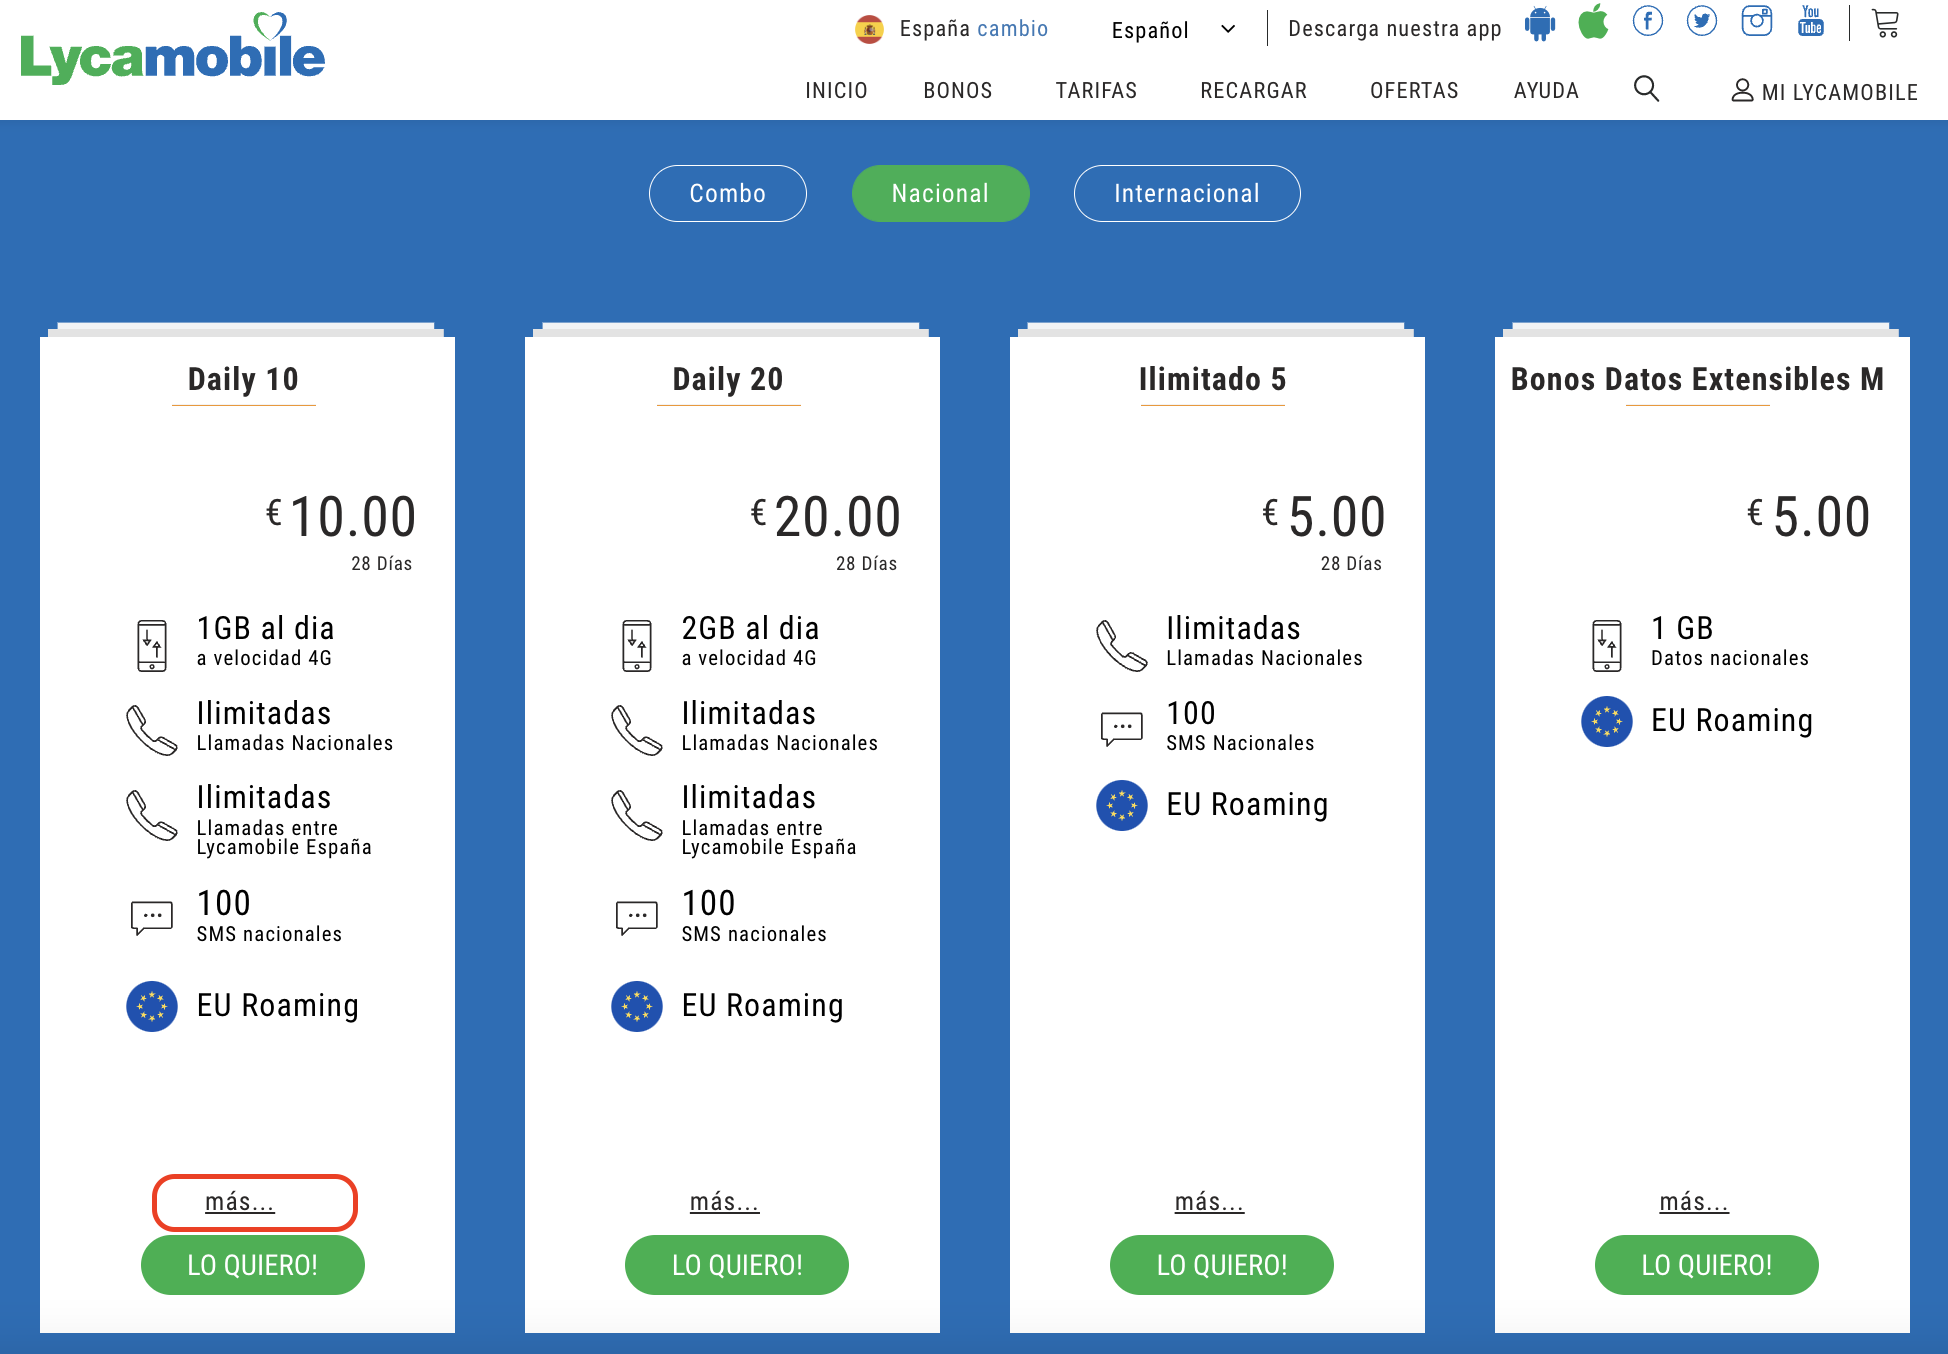
Task: Click the €10.00 price
Action: (341, 517)
